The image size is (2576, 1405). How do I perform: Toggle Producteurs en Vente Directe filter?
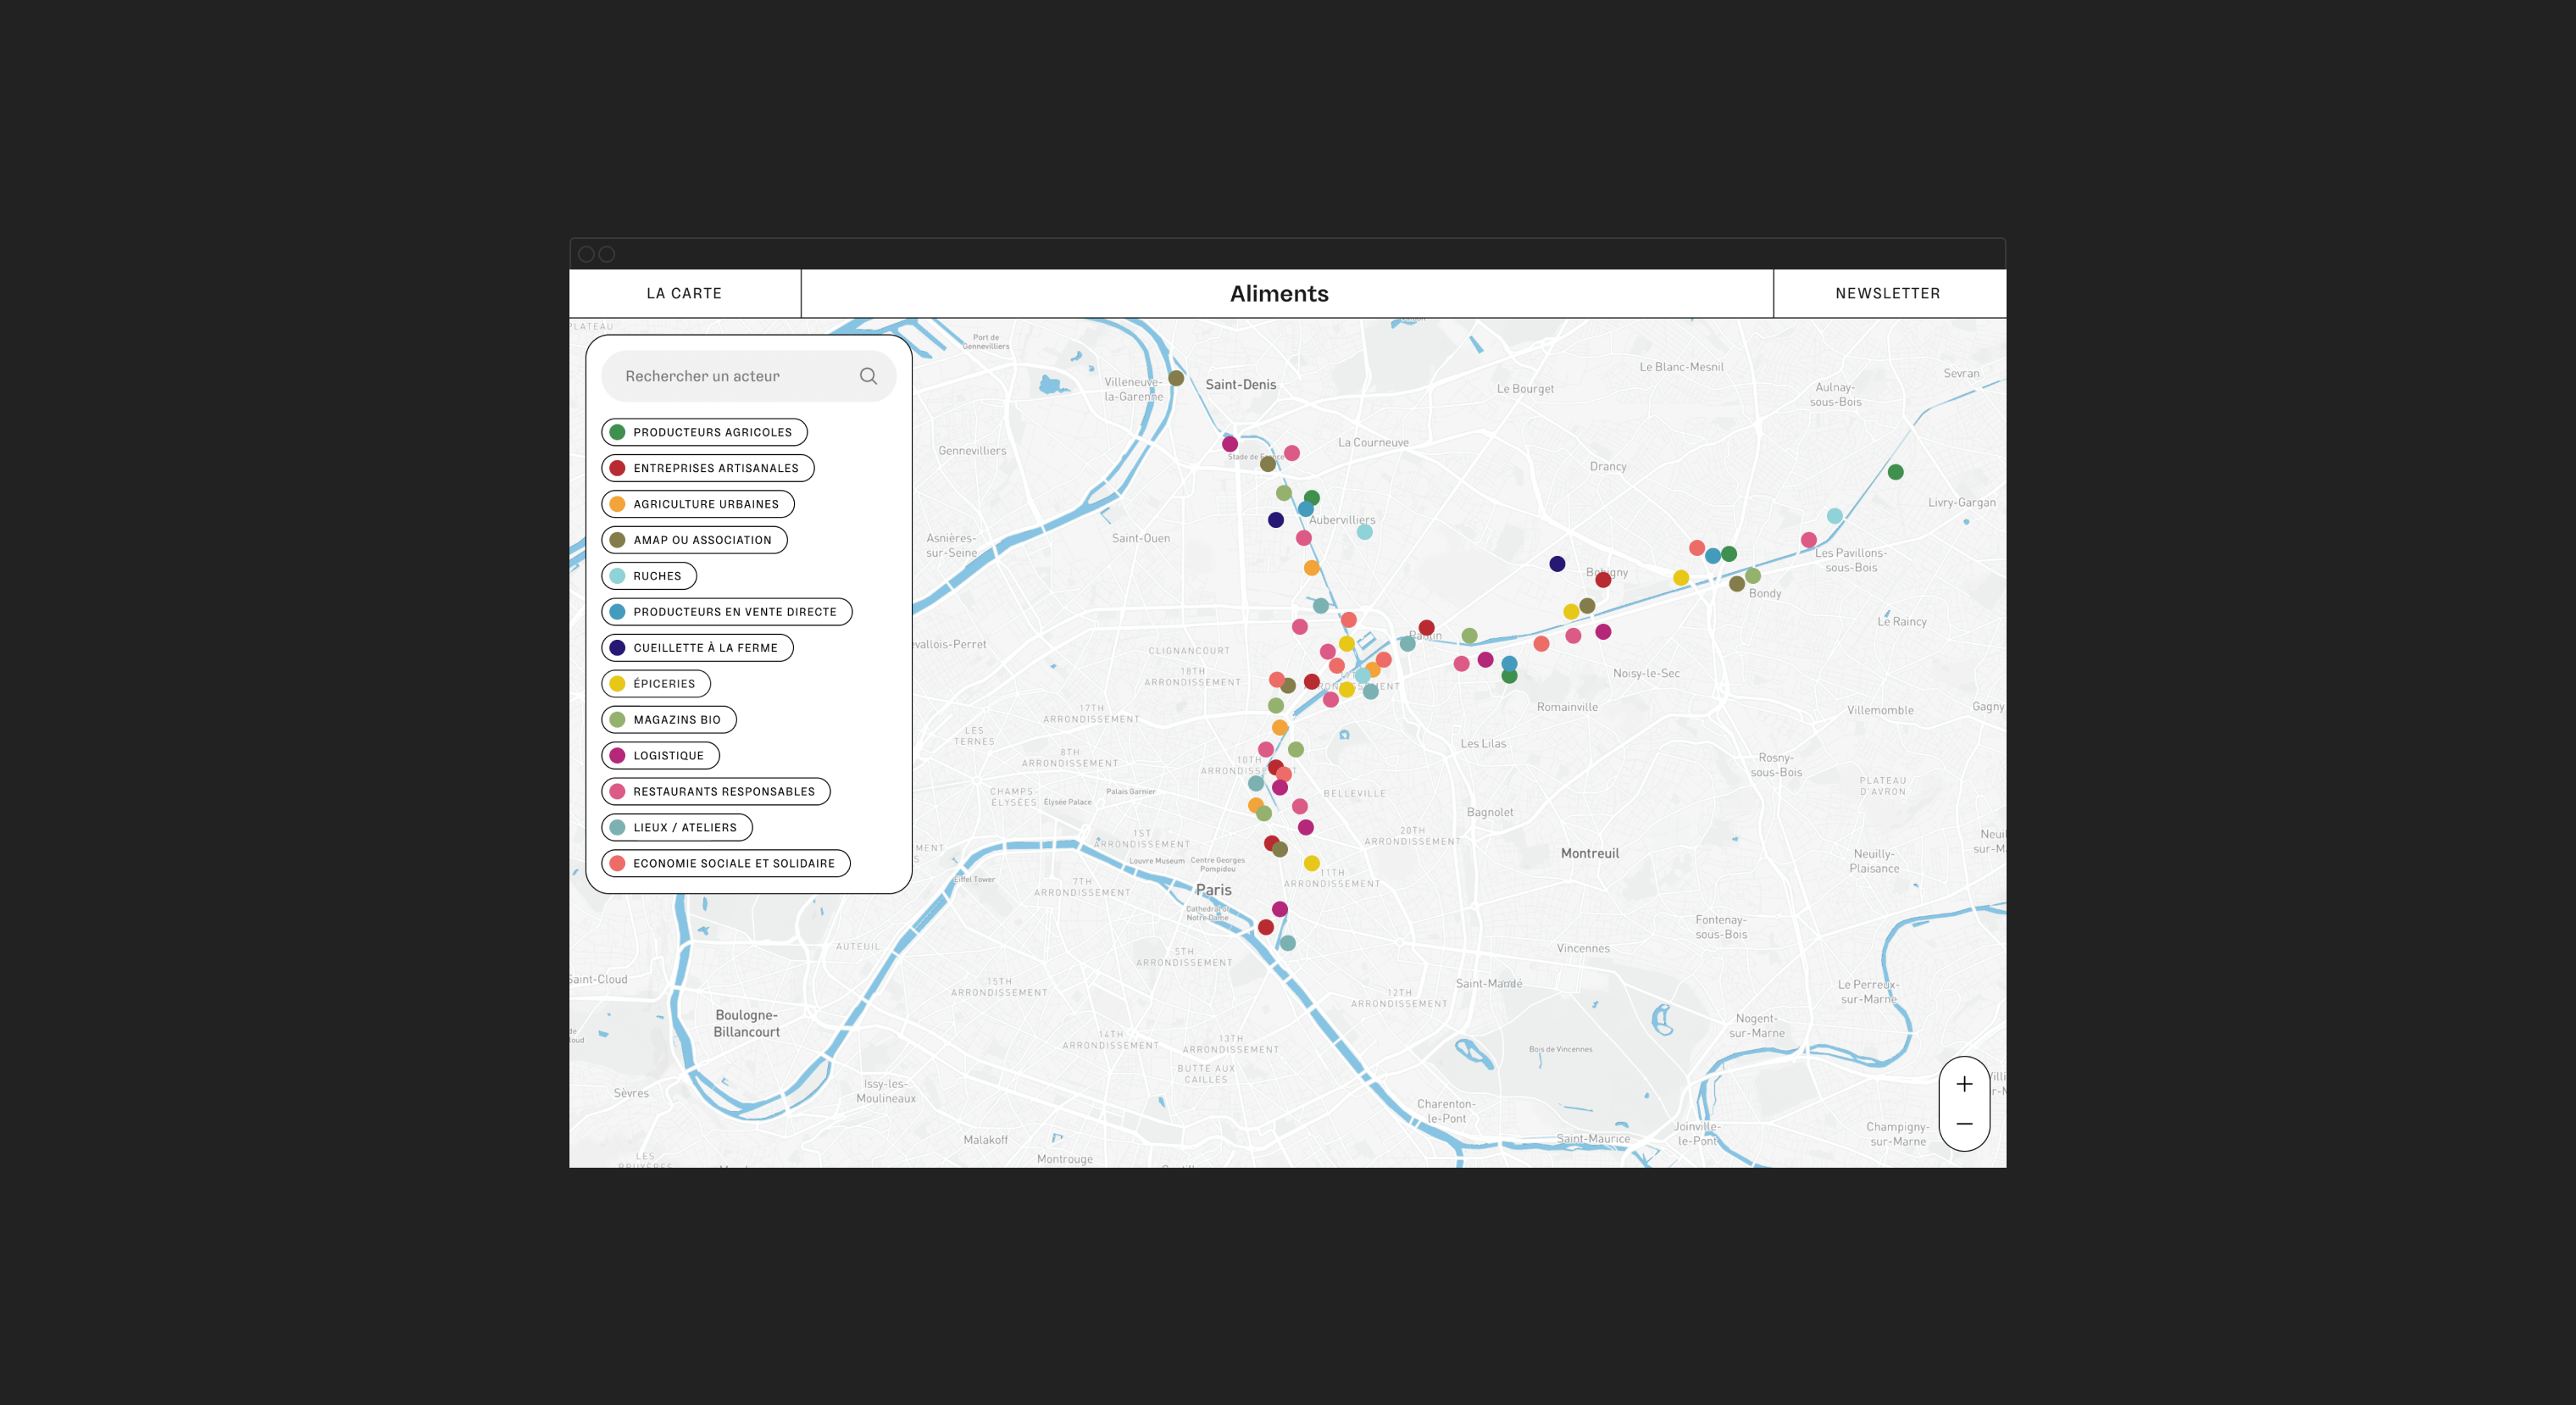point(726,612)
